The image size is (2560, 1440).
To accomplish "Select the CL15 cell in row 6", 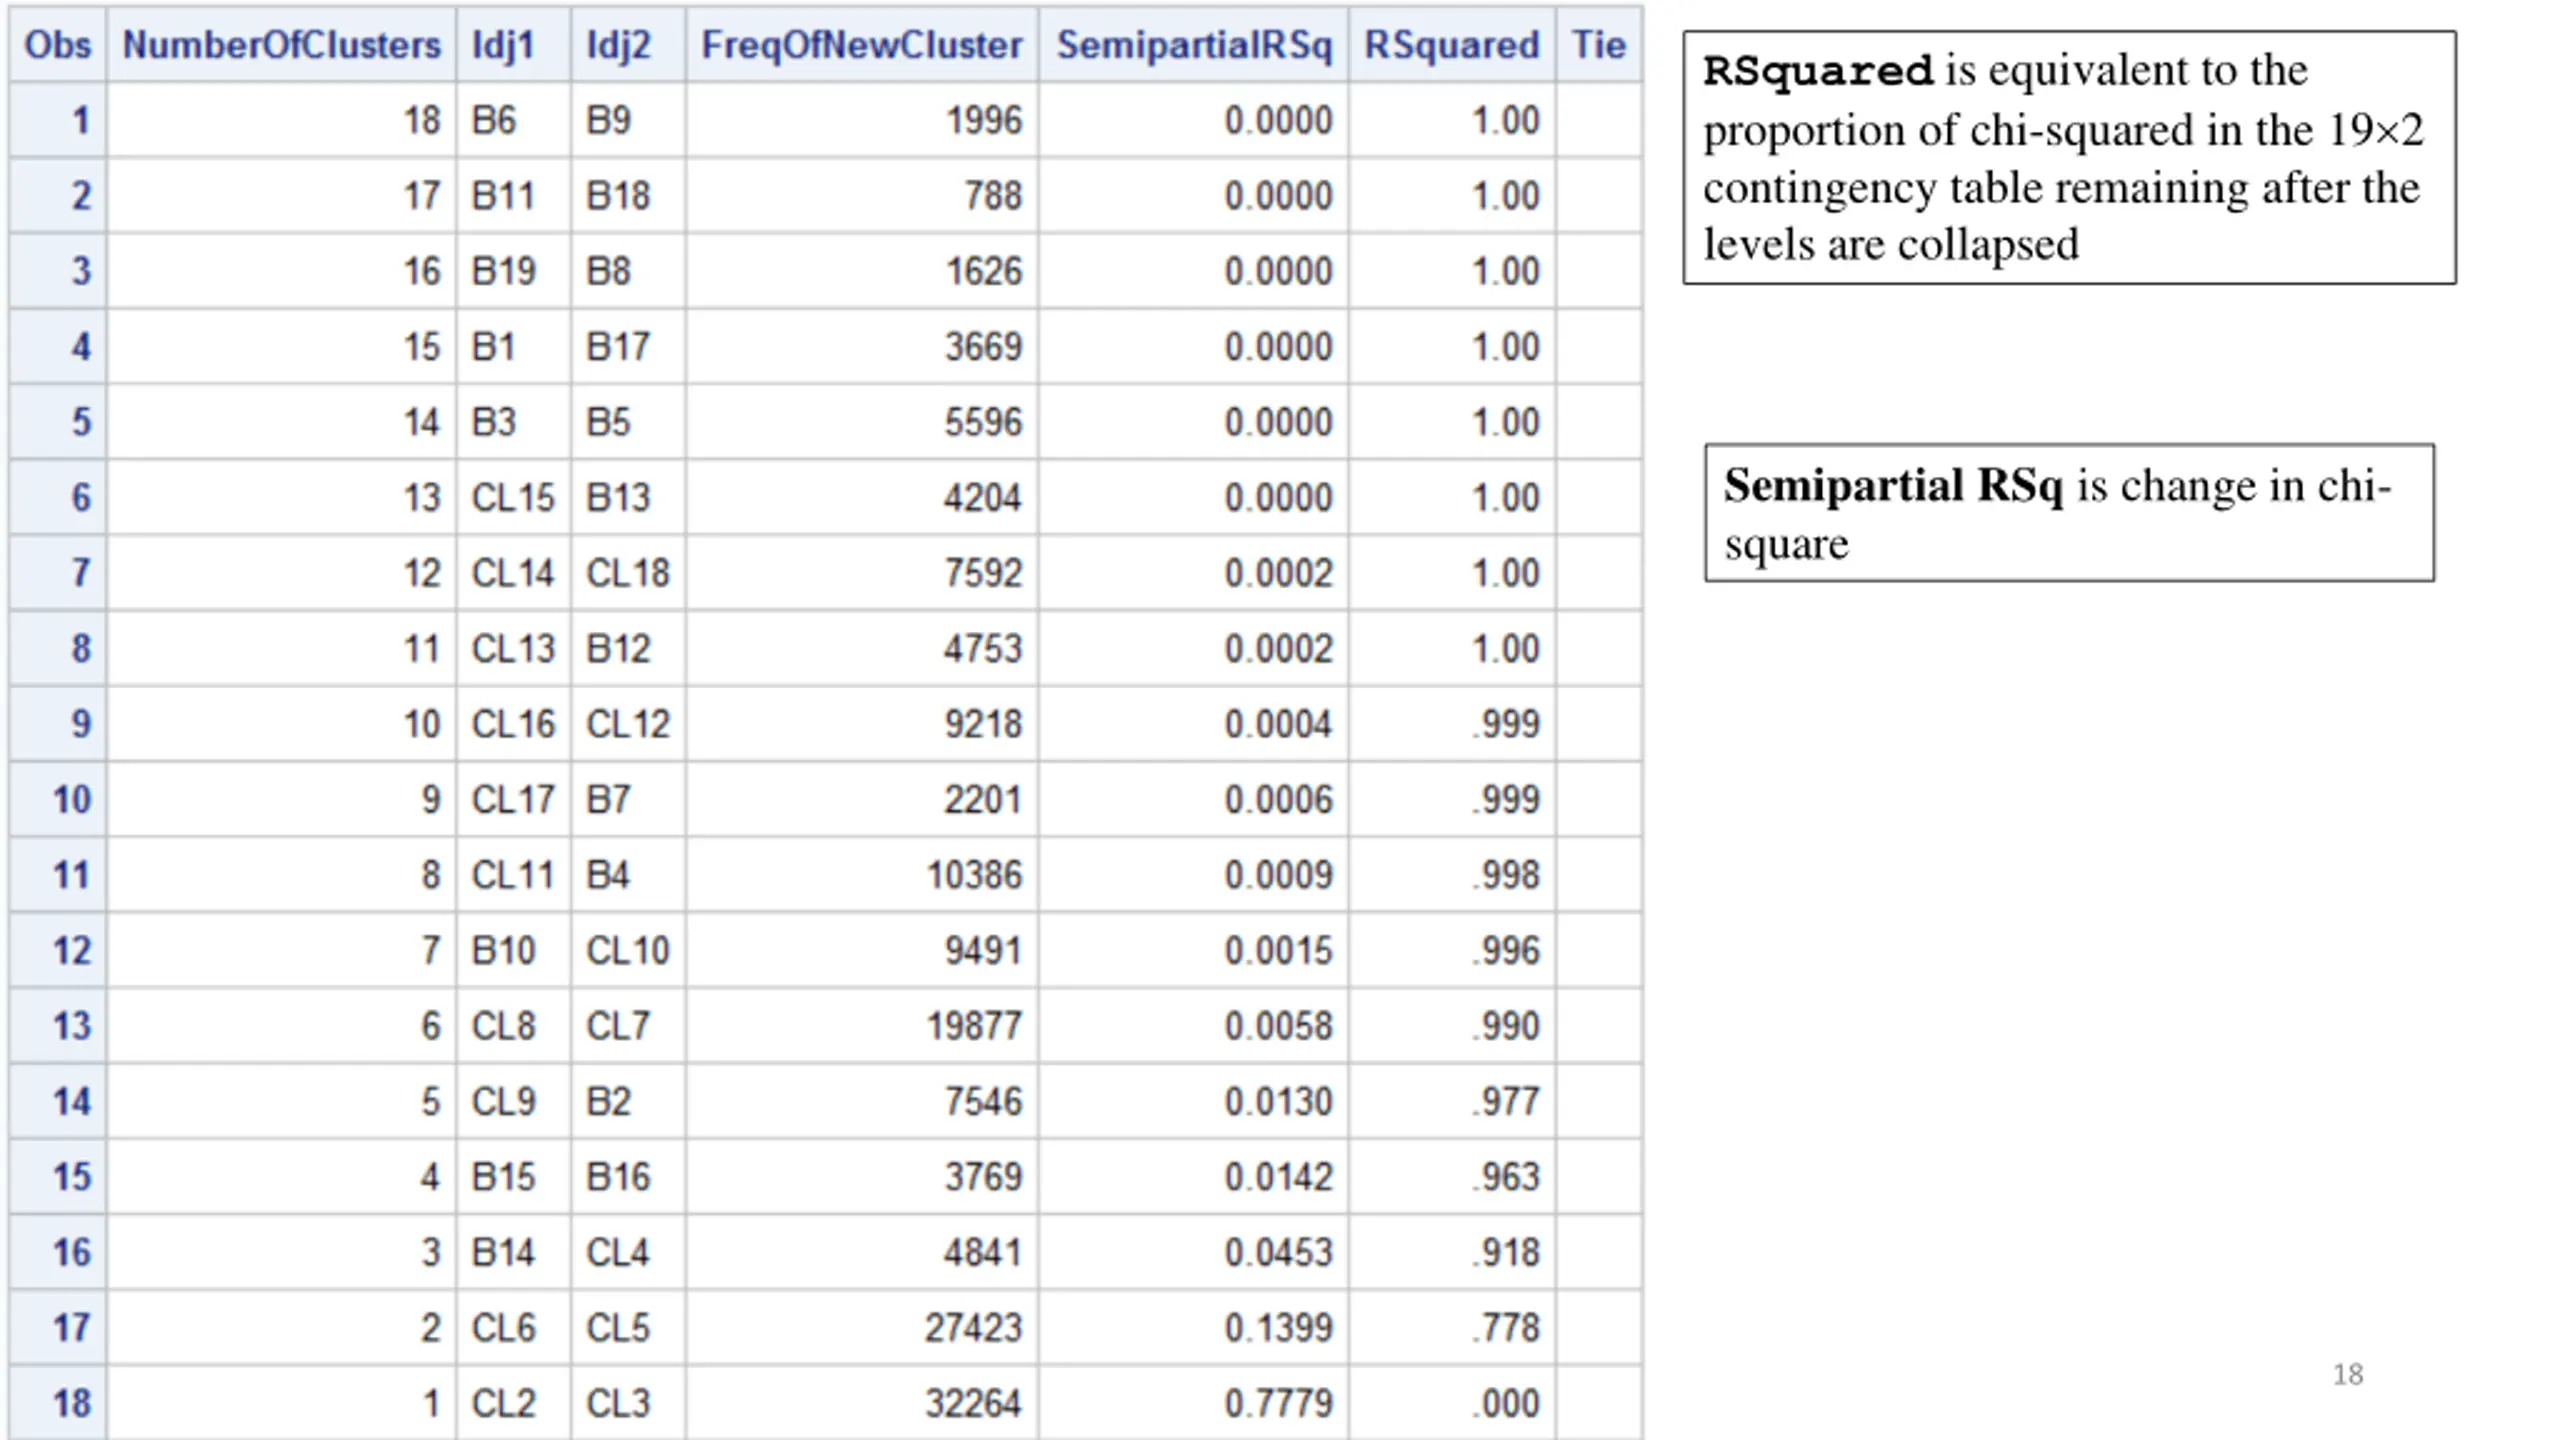I will (x=514, y=497).
